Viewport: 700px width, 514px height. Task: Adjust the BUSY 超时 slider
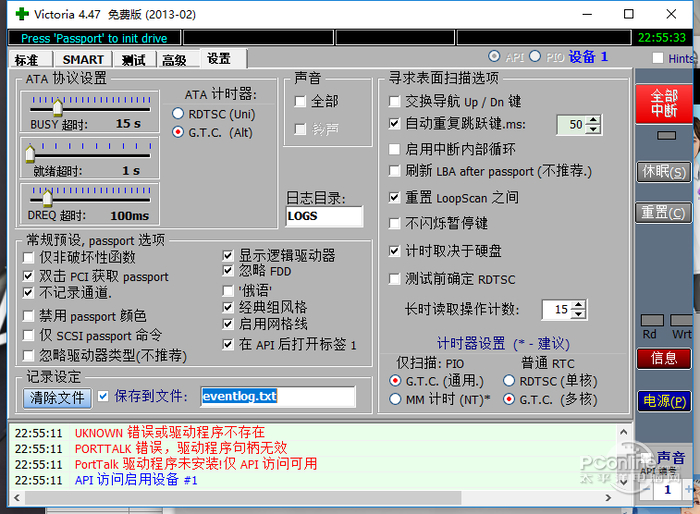[58, 107]
